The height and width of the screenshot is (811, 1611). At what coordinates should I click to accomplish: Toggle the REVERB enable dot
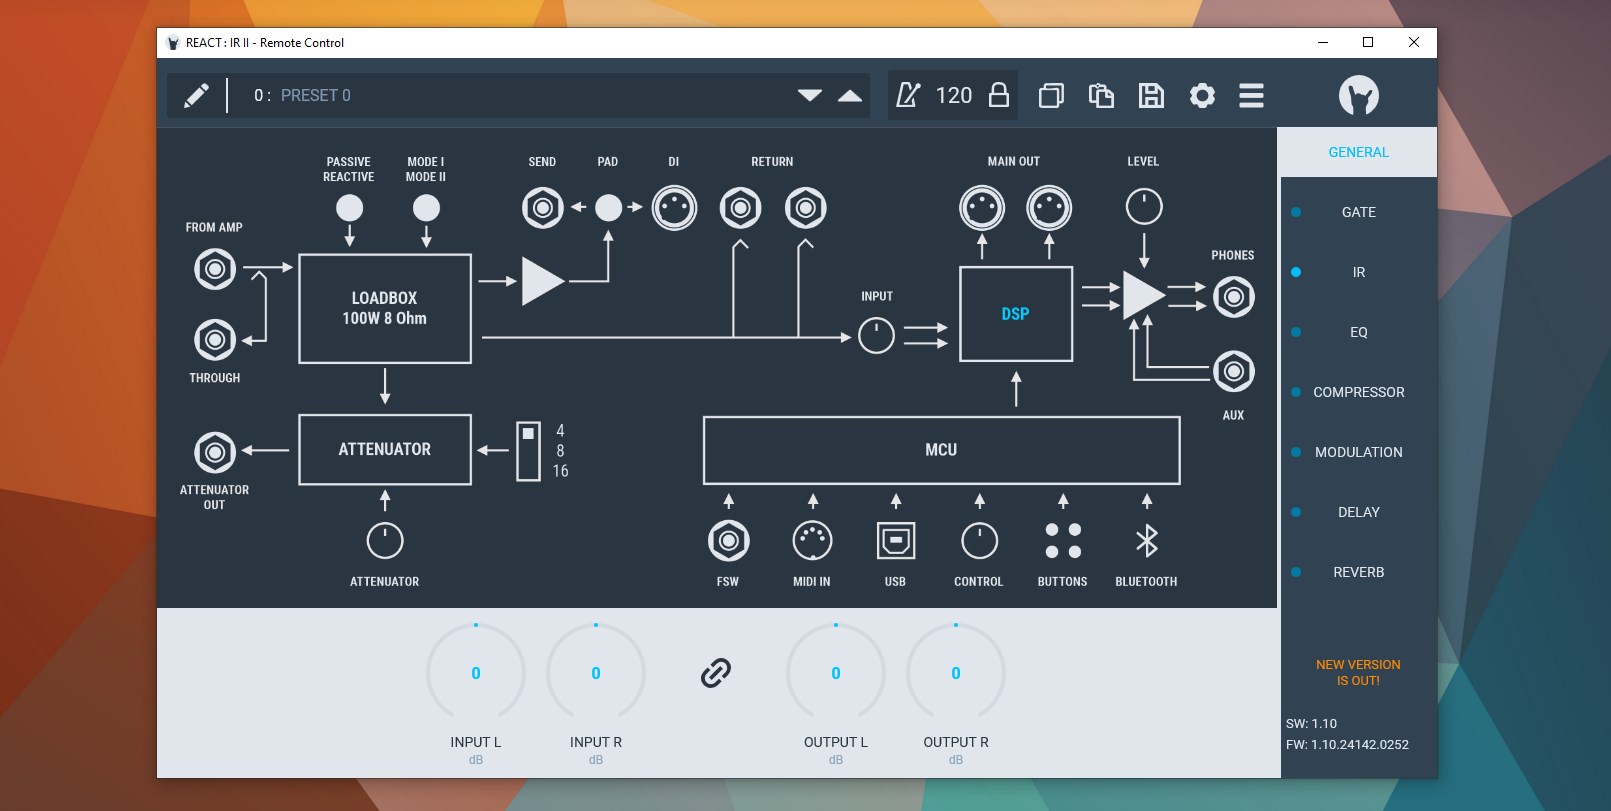point(1296,572)
